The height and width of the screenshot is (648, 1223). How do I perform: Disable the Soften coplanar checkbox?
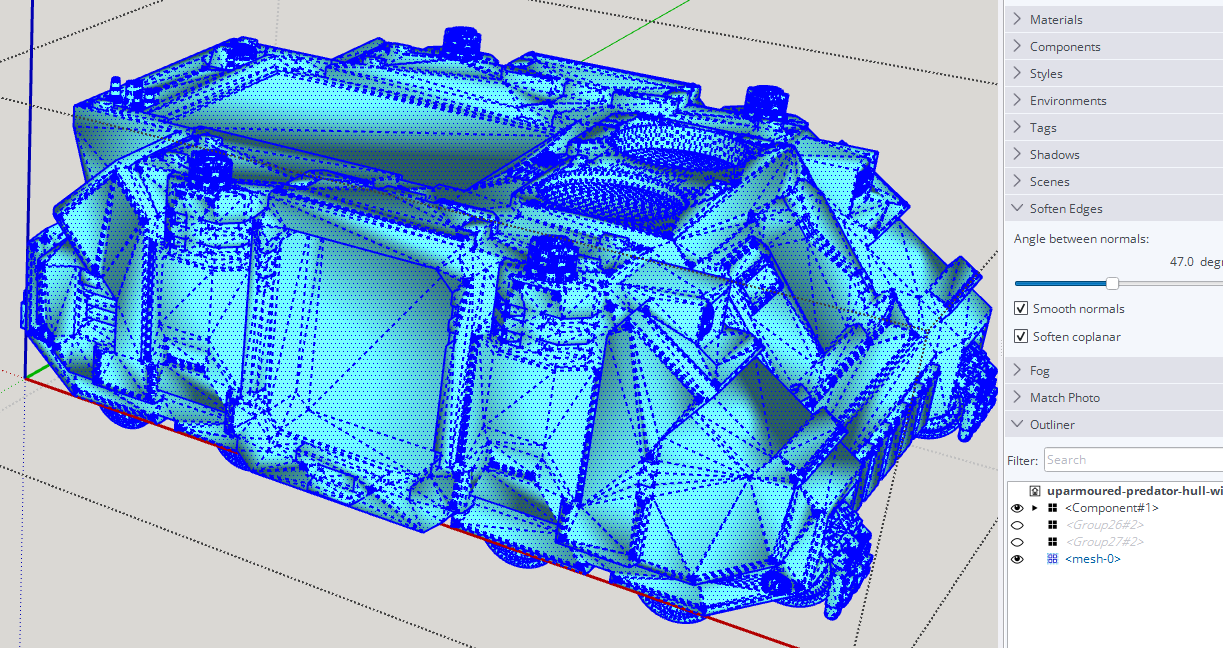tap(1021, 337)
